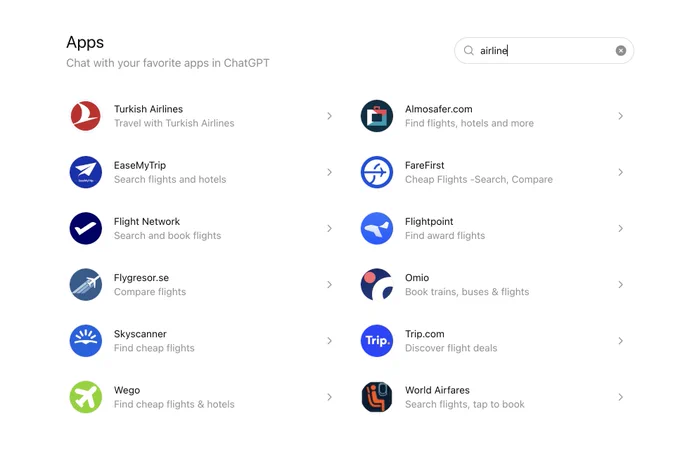The height and width of the screenshot is (468, 680).
Task: Click "Find award flights" description
Action: coord(445,236)
